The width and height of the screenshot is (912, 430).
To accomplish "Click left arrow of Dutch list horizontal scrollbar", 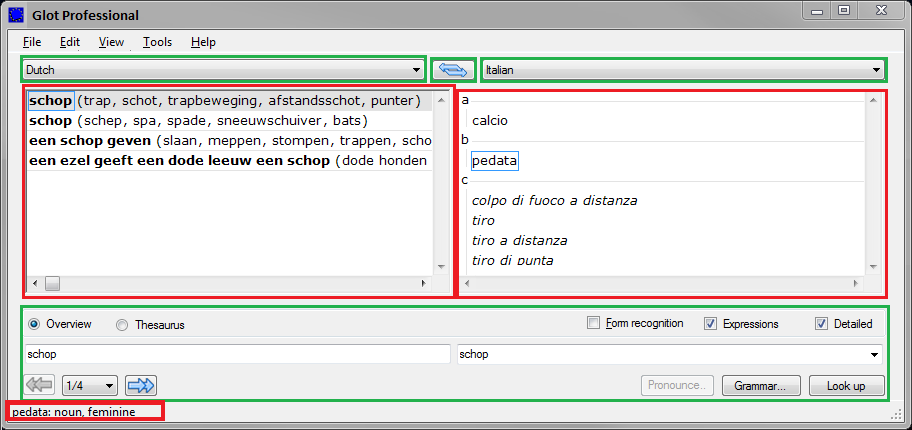I will (35, 283).
